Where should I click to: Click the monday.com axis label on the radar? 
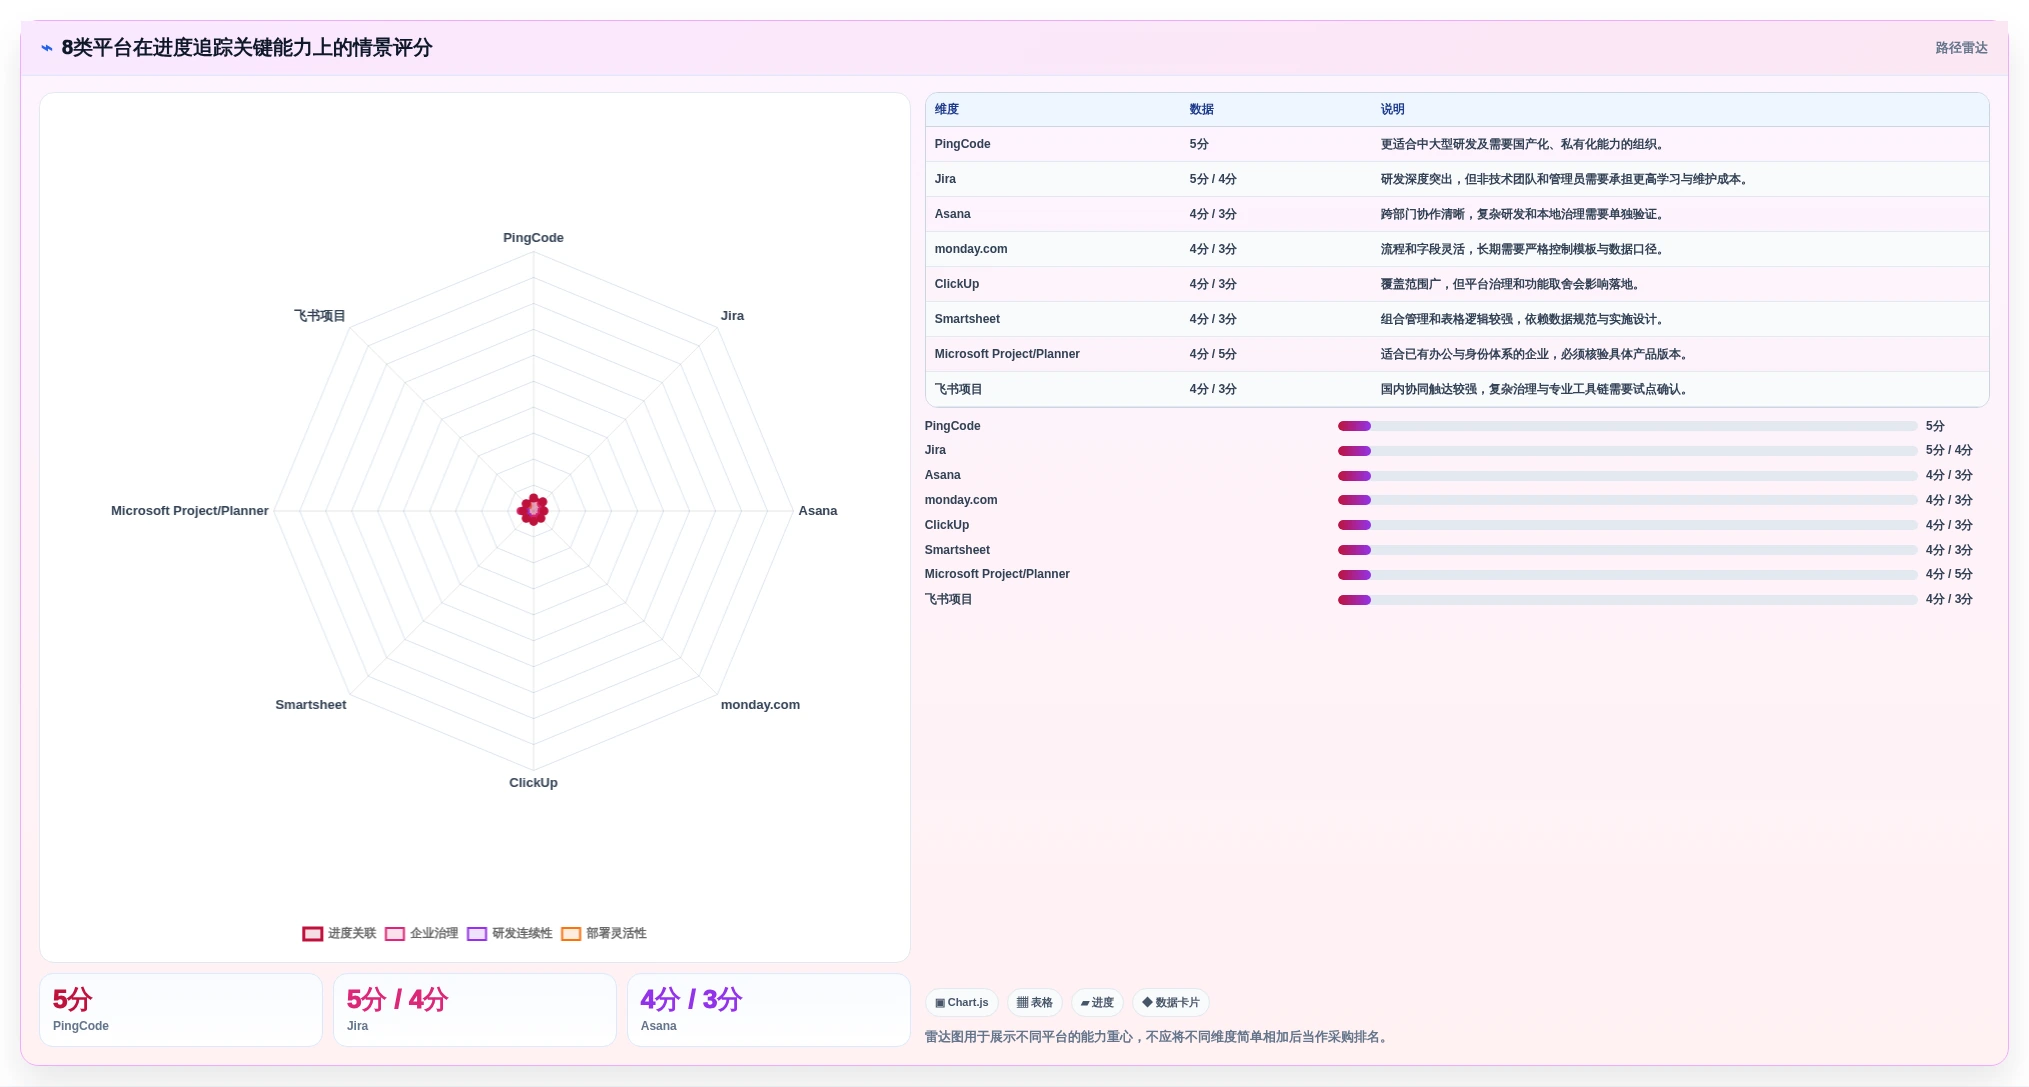[x=760, y=705]
